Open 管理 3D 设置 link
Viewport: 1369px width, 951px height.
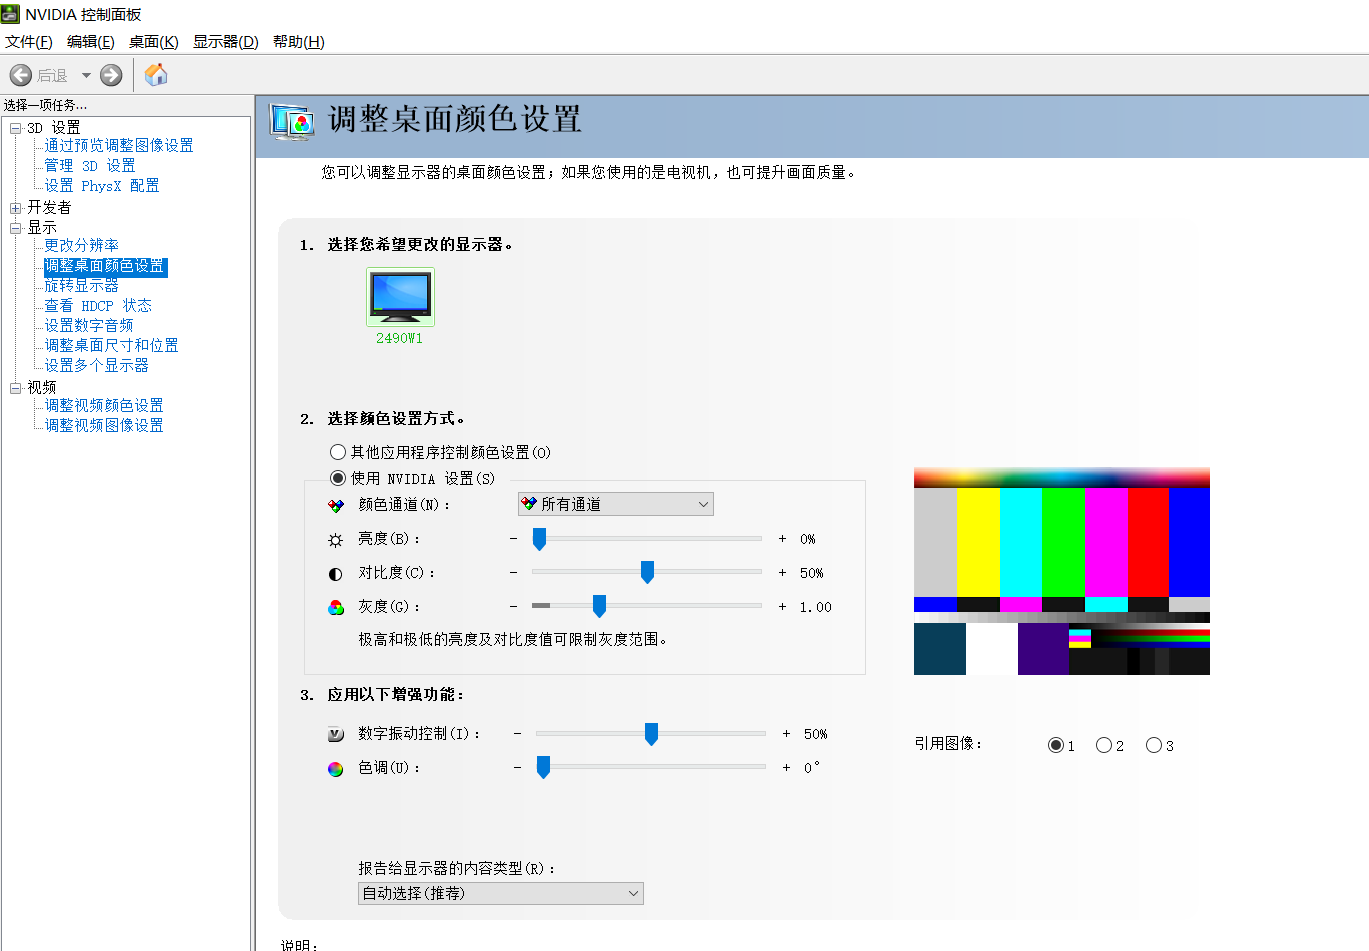pyautogui.click(x=90, y=166)
